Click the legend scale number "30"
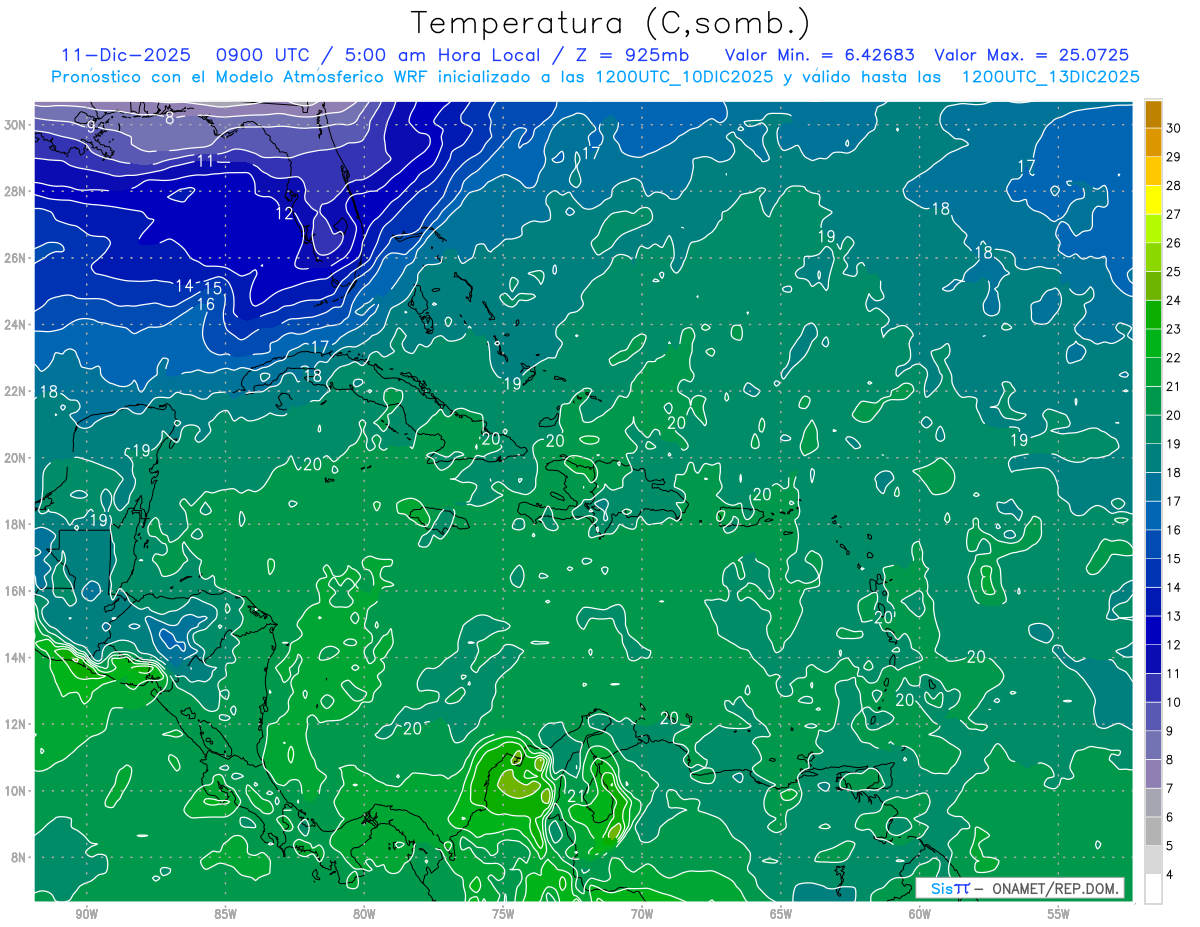1200x927 pixels. [1173, 128]
